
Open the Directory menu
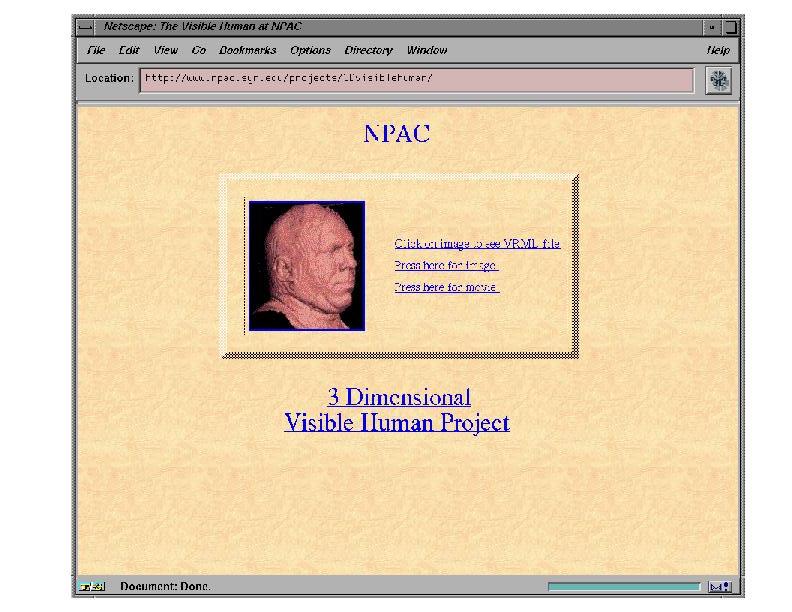(x=368, y=50)
